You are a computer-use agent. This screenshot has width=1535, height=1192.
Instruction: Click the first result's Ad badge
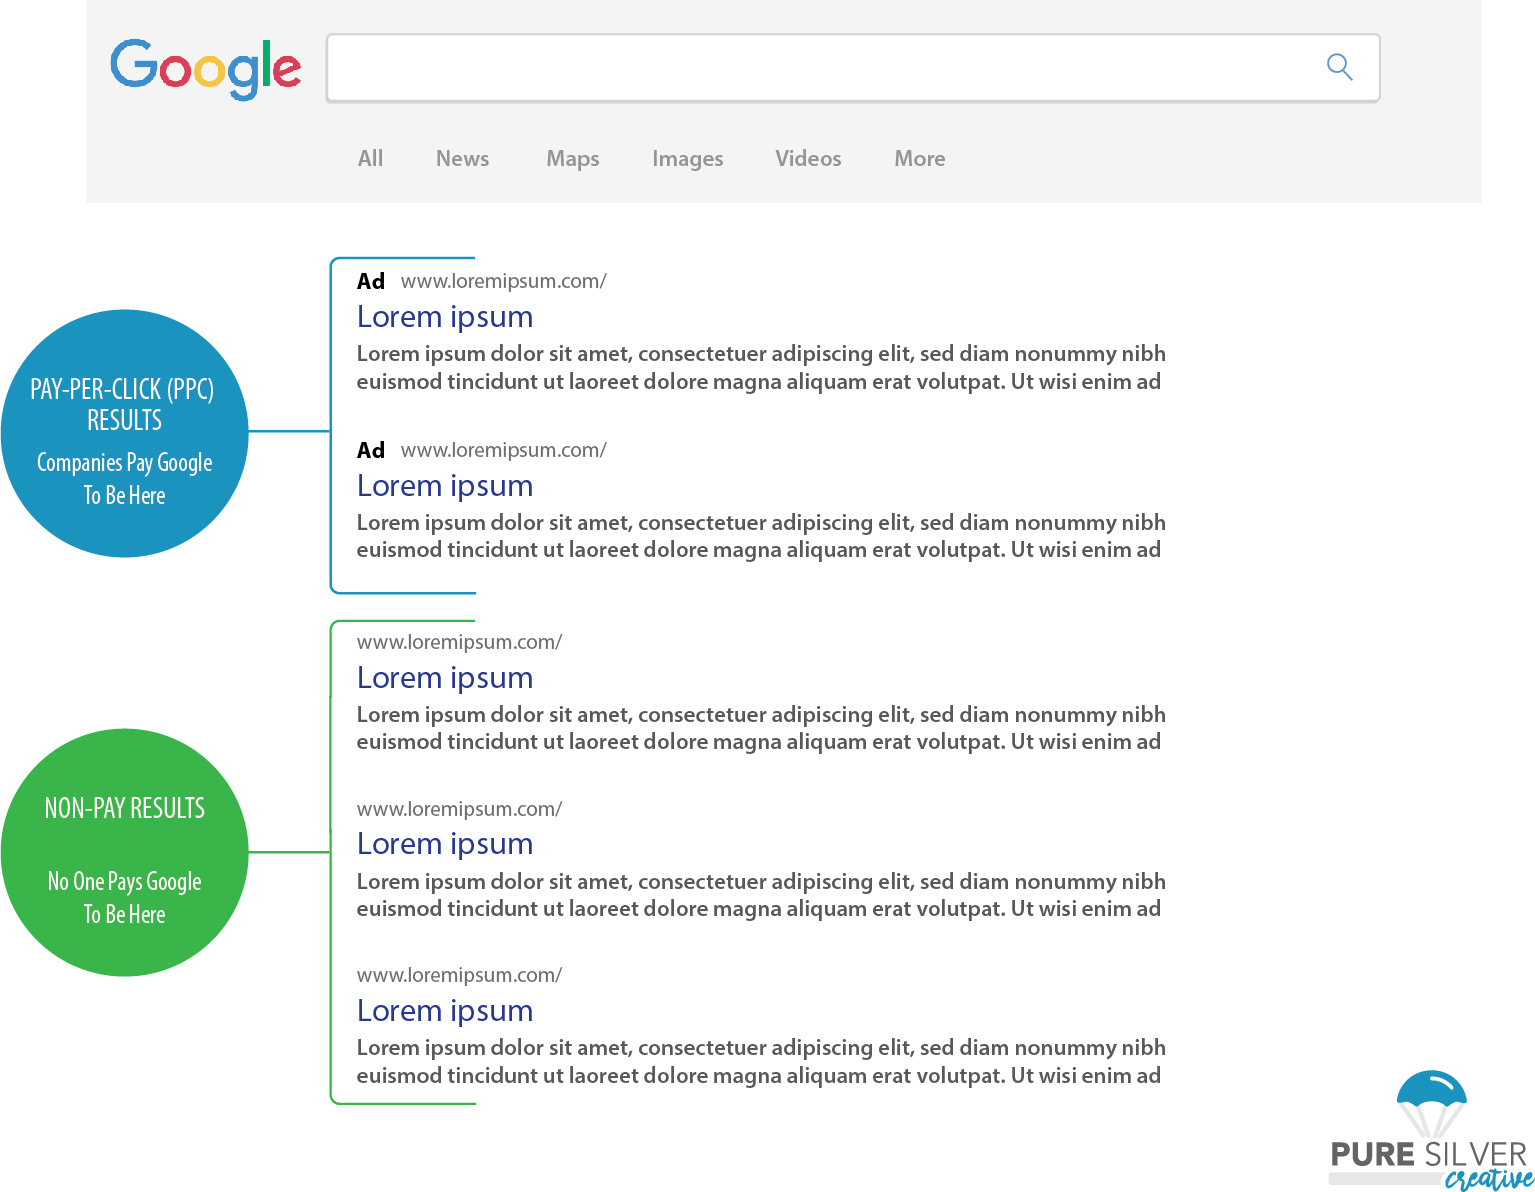pyautogui.click(x=371, y=281)
